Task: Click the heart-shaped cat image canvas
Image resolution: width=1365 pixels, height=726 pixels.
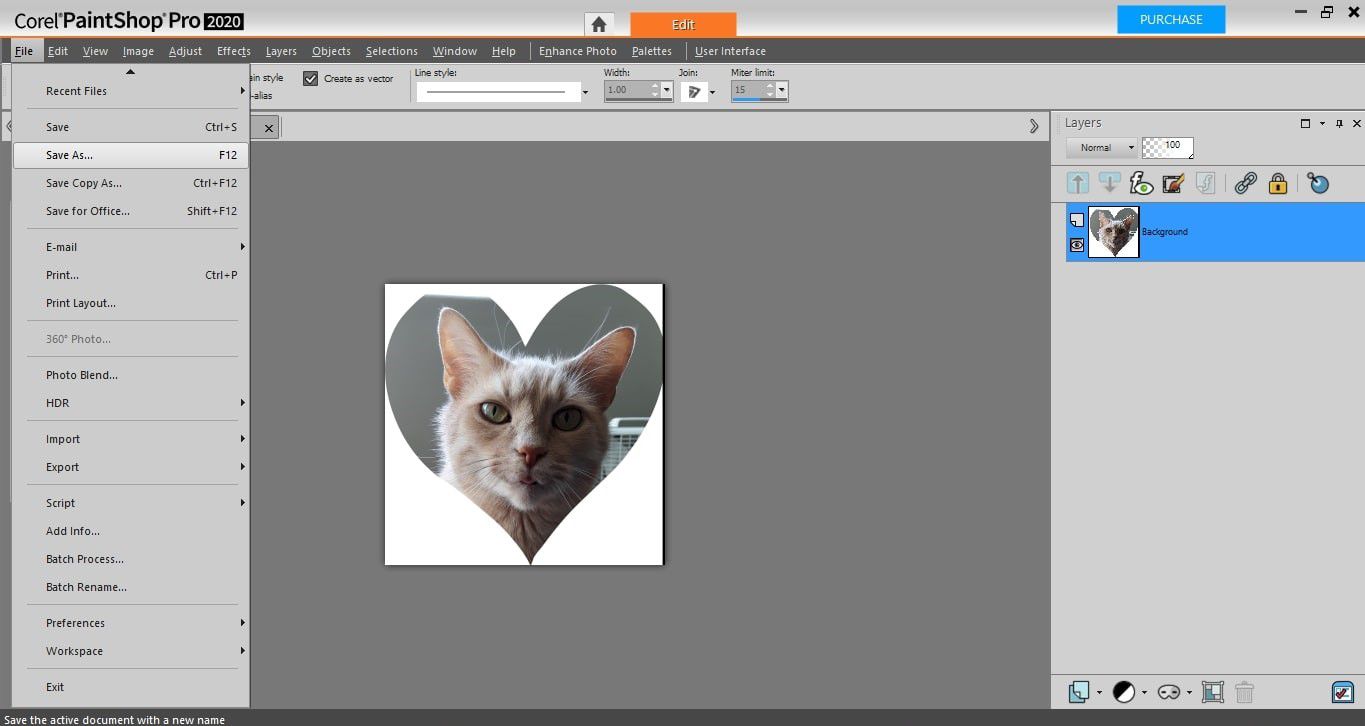Action: pos(524,424)
